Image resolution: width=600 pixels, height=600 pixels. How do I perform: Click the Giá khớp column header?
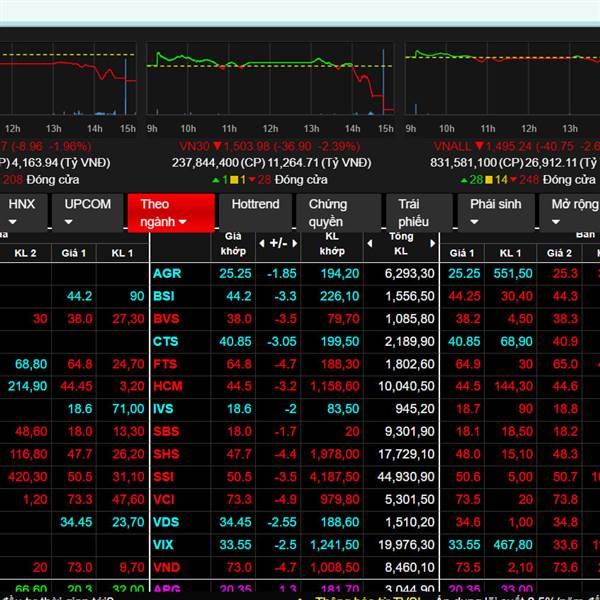(x=233, y=244)
